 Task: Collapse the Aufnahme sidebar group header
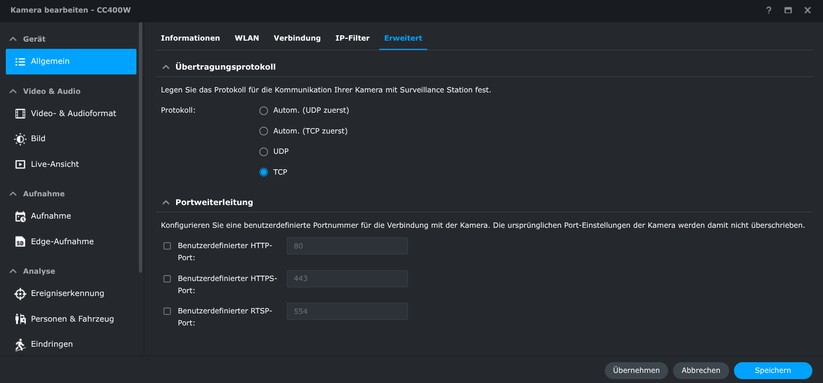pyautogui.click(x=13, y=194)
